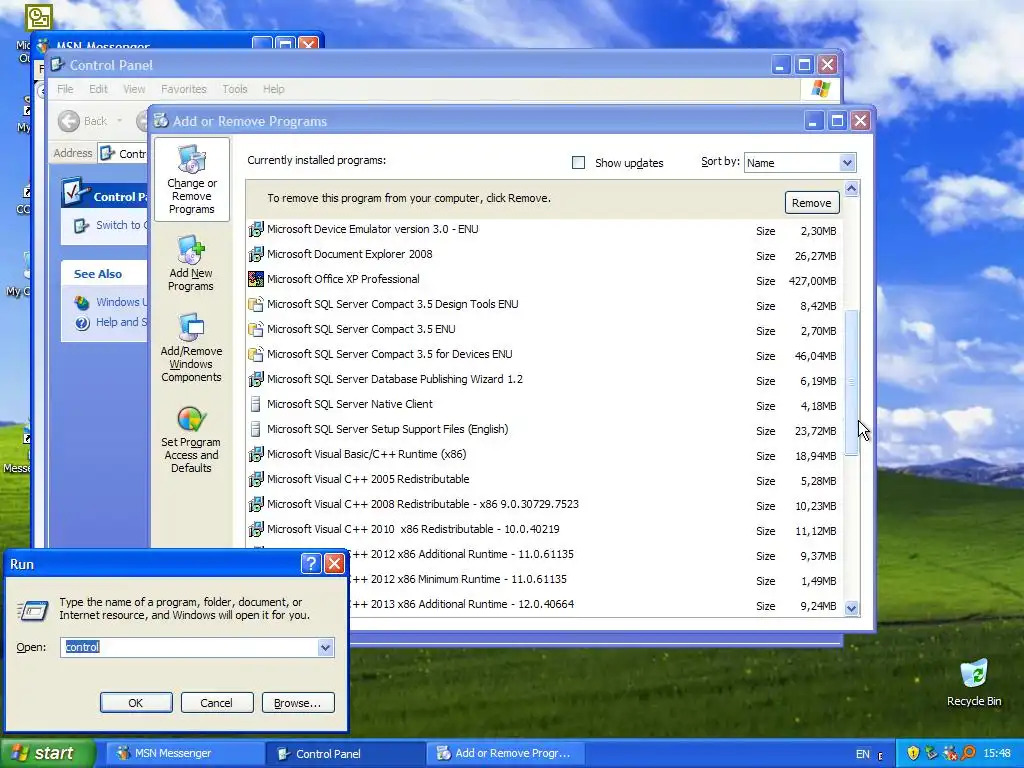Open Help menu in Control Panel
Image resolution: width=1024 pixels, height=768 pixels.
pos(274,89)
